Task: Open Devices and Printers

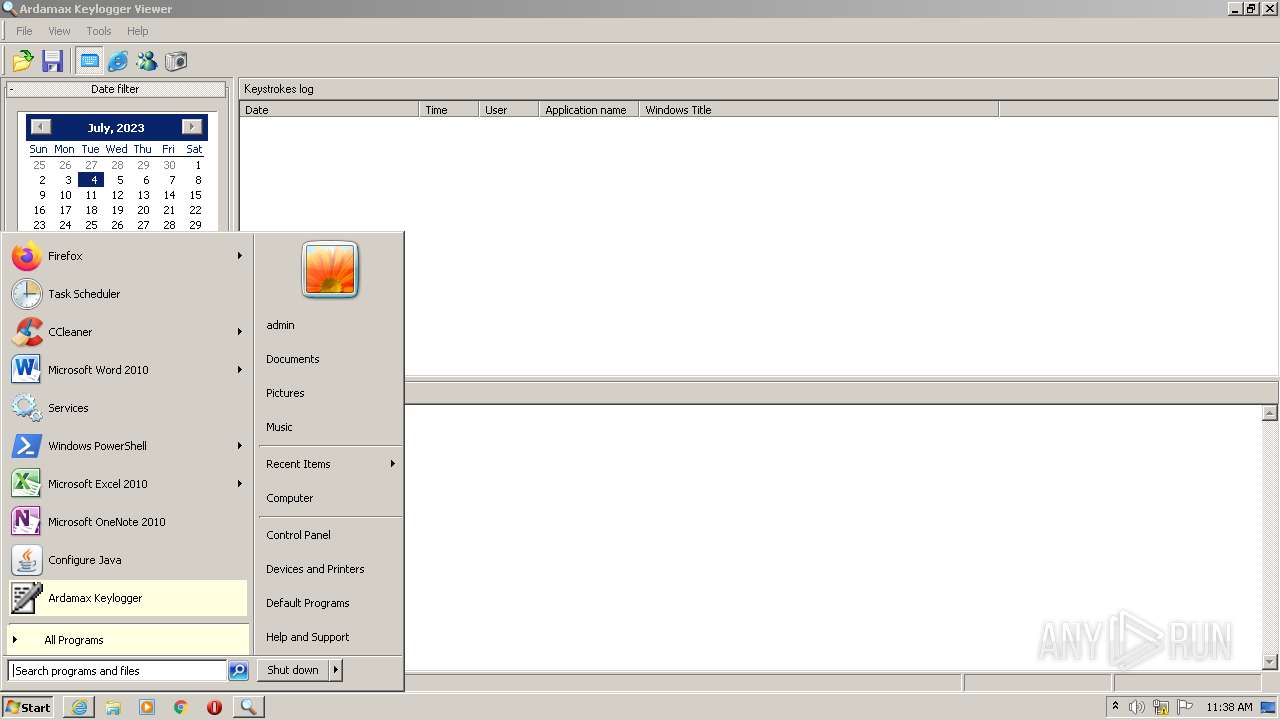Action: coord(330,569)
